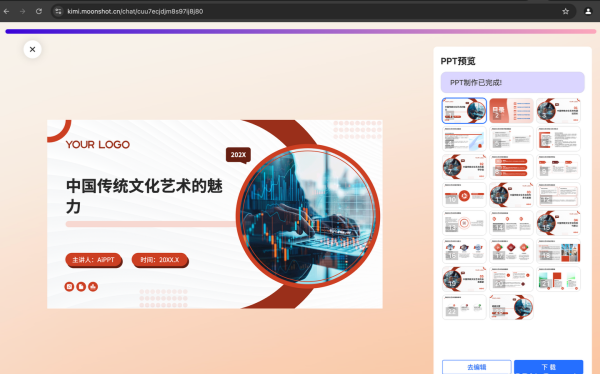
Task: Click the YOUR LOGO text on slide
Action: (x=98, y=145)
